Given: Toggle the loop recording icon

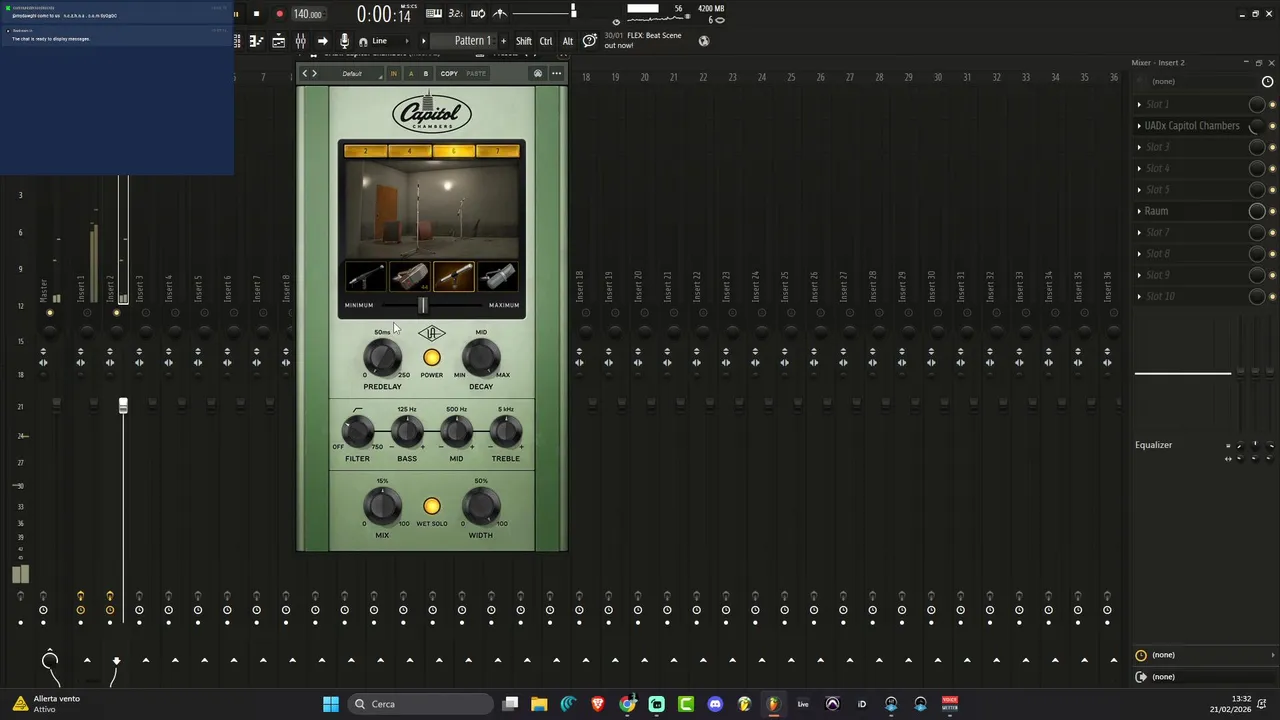Looking at the screenshot, I should (x=478, y=13).
